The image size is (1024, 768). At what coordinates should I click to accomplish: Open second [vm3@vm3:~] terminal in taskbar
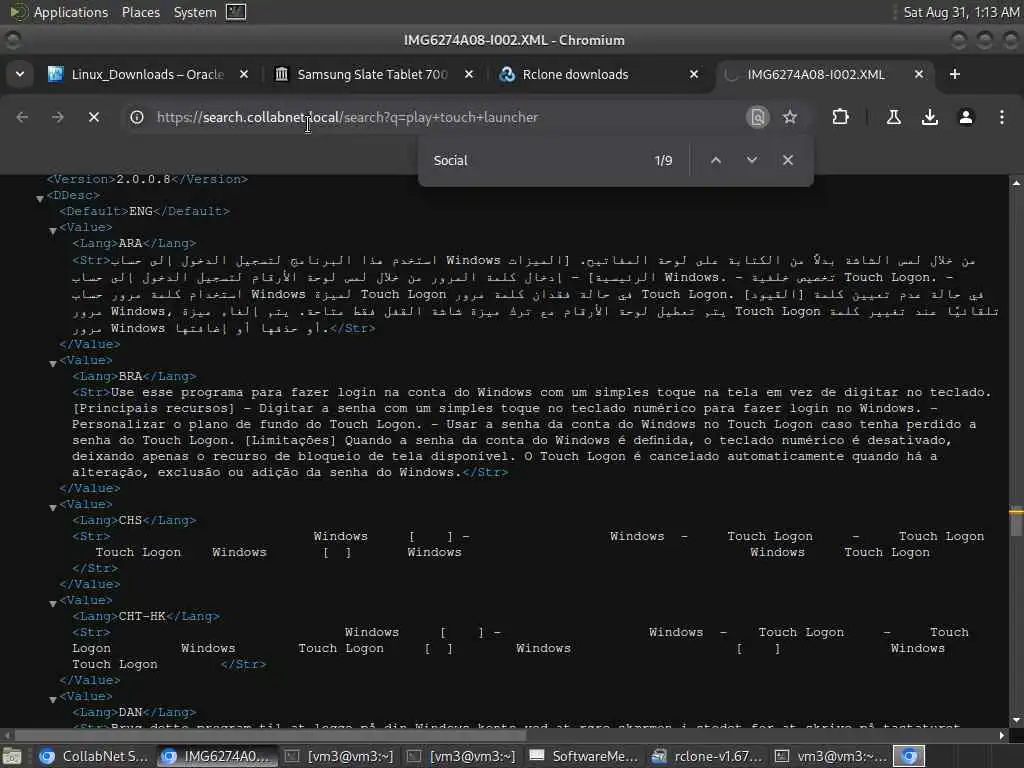[461, 756]
